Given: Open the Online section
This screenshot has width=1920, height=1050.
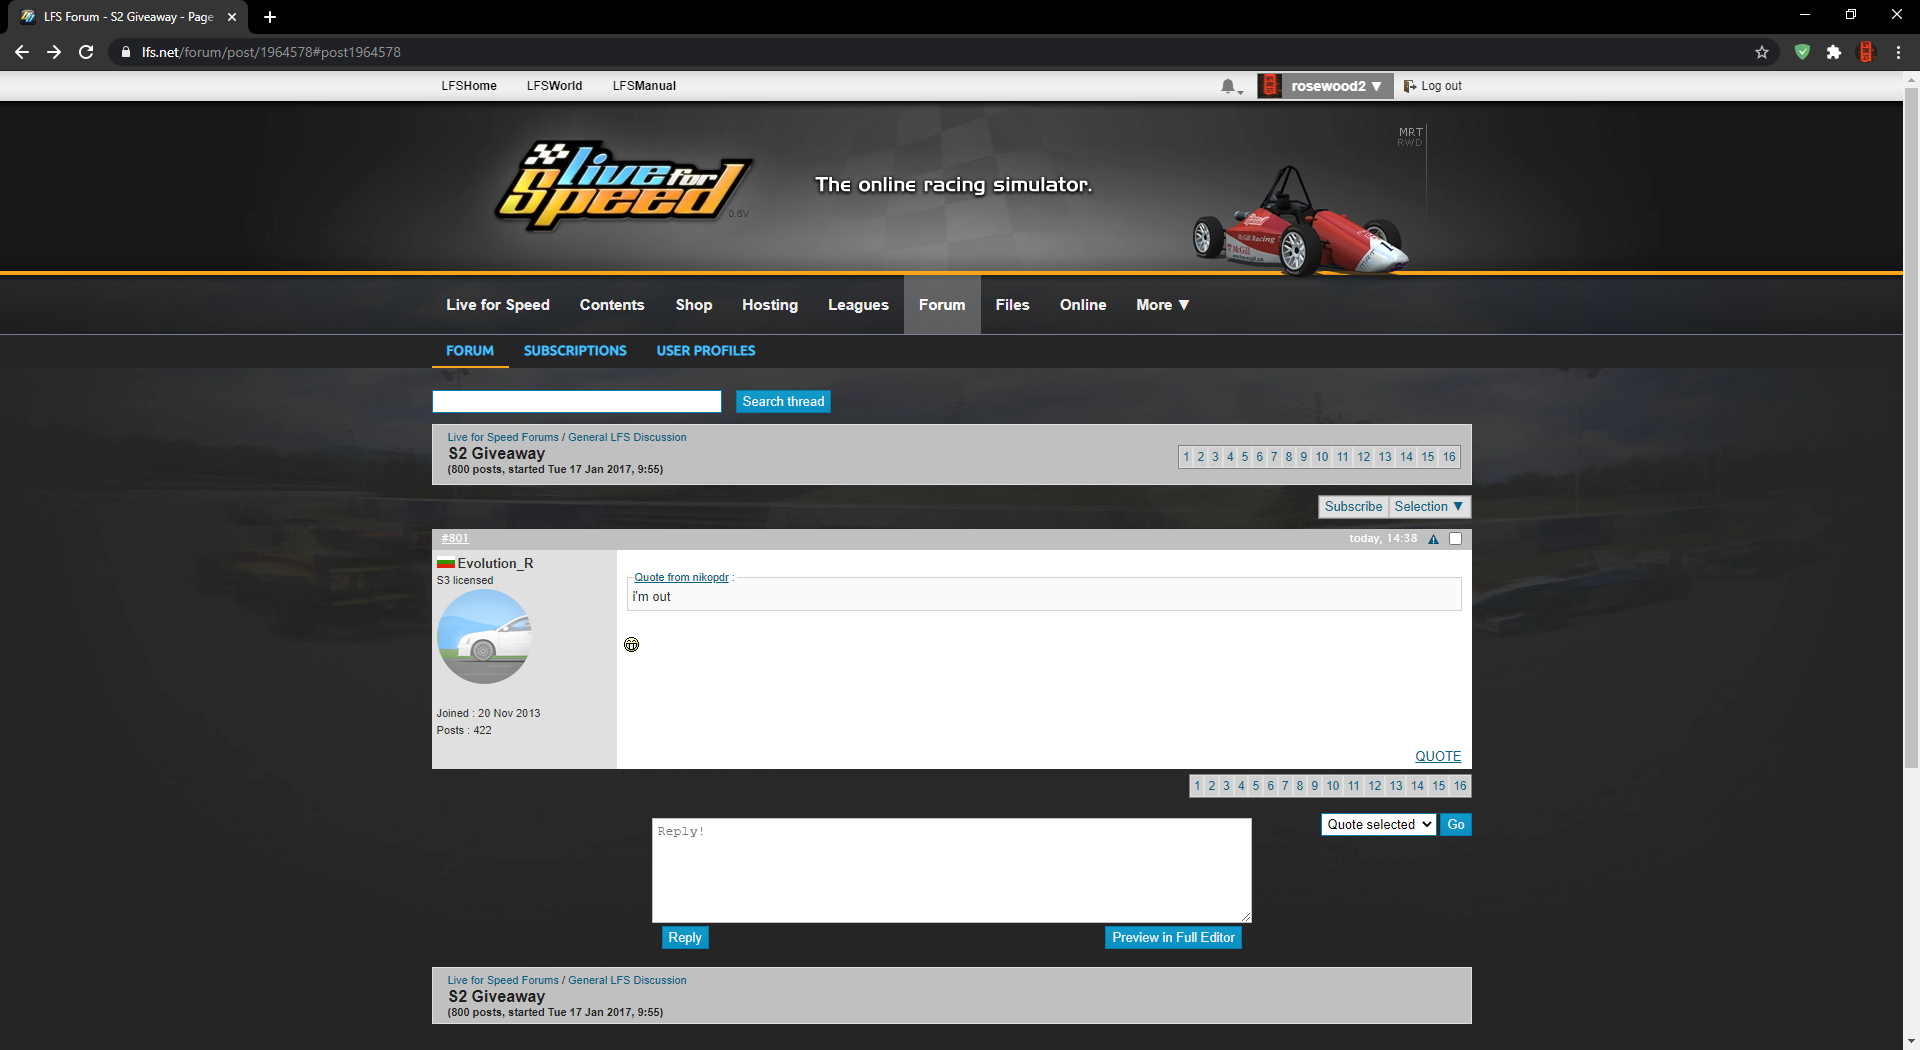Looking at the screenshot, I should point(1083,305).
